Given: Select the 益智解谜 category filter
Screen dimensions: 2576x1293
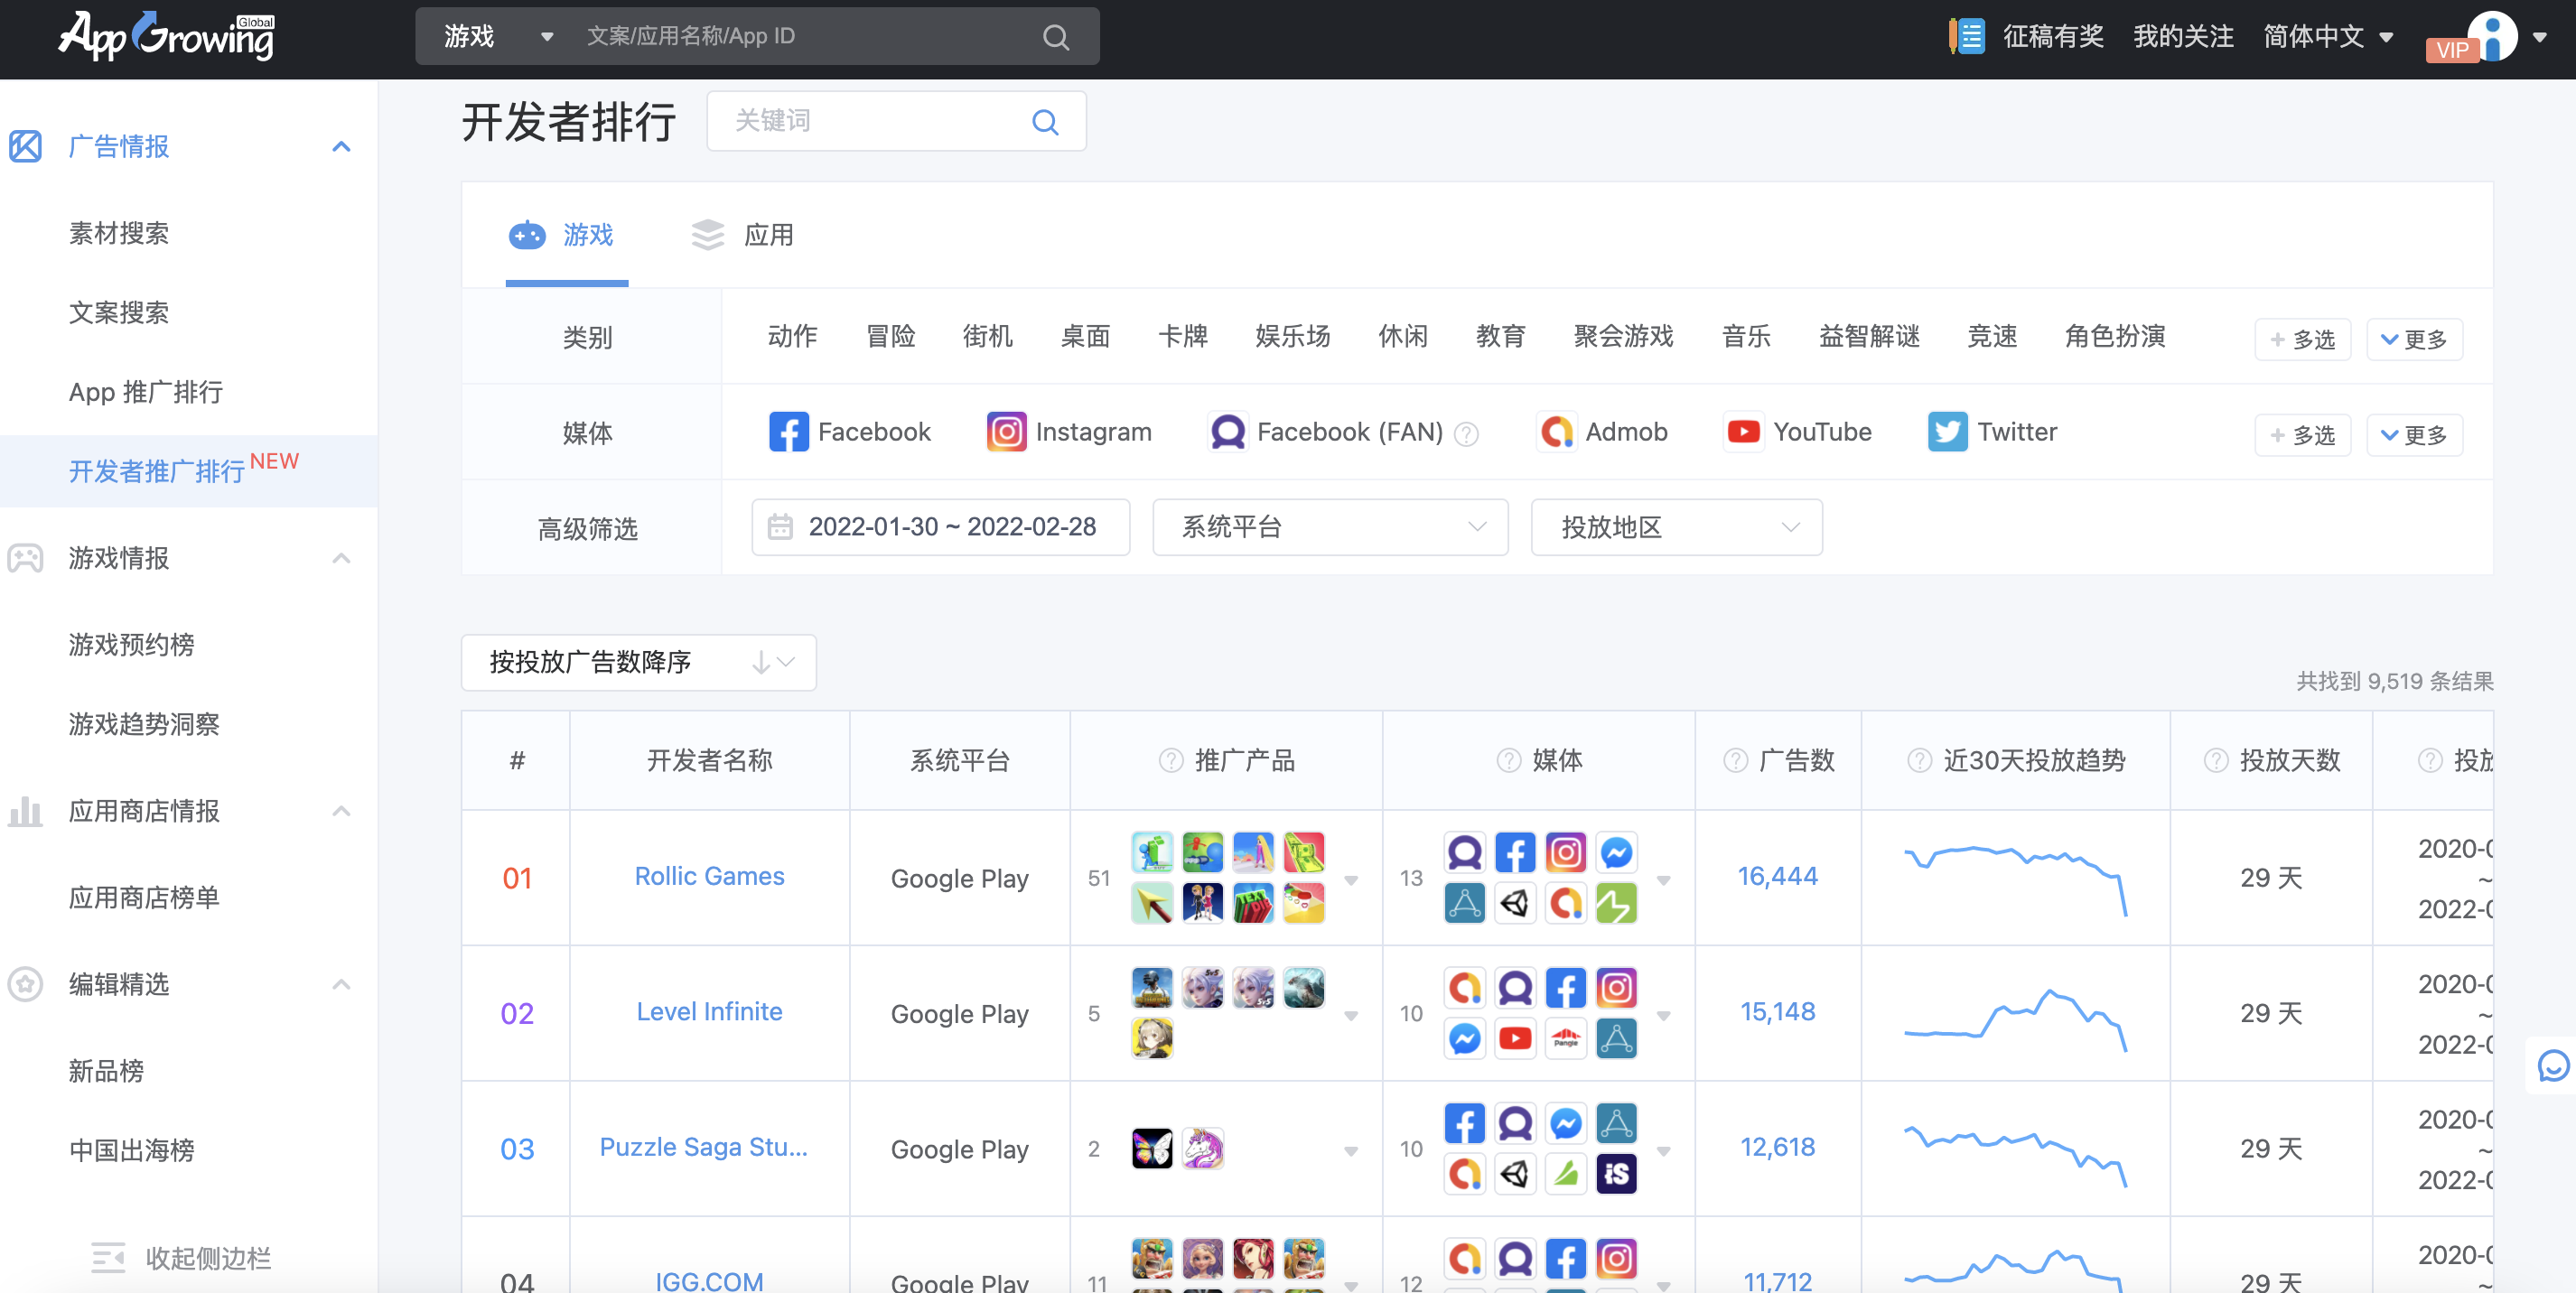Looking at the screenshot, I should tap(1868, 336).
